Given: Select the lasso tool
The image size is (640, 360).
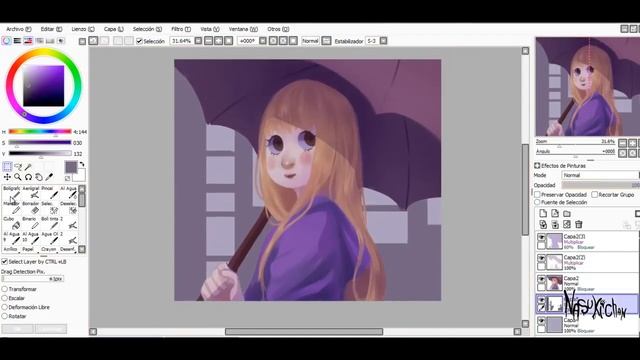Looking at the screenshot, I should 18,167.
